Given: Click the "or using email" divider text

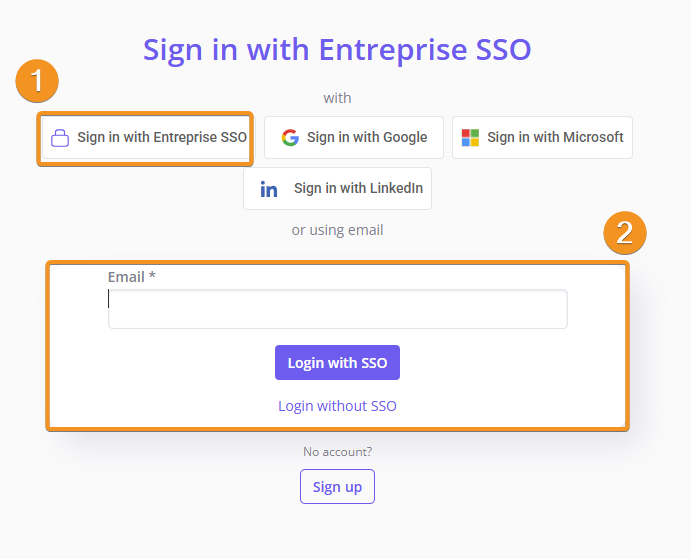Looking at the screenshot, I should point(337,230).
